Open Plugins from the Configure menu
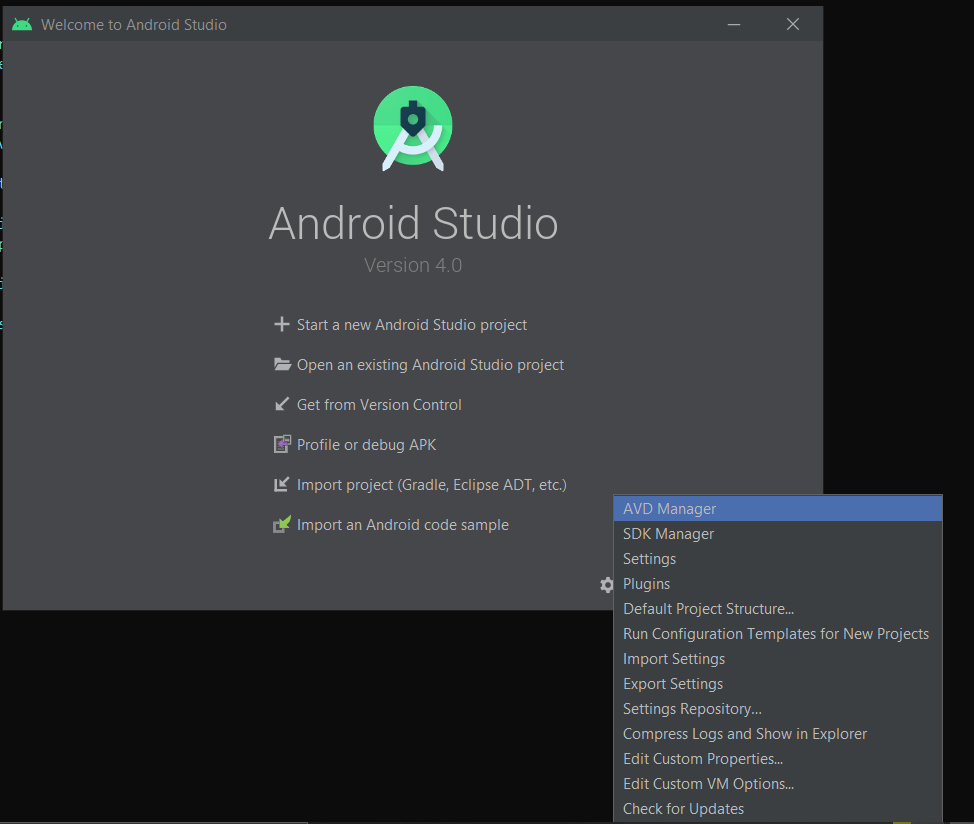 [x=778, y=584]
